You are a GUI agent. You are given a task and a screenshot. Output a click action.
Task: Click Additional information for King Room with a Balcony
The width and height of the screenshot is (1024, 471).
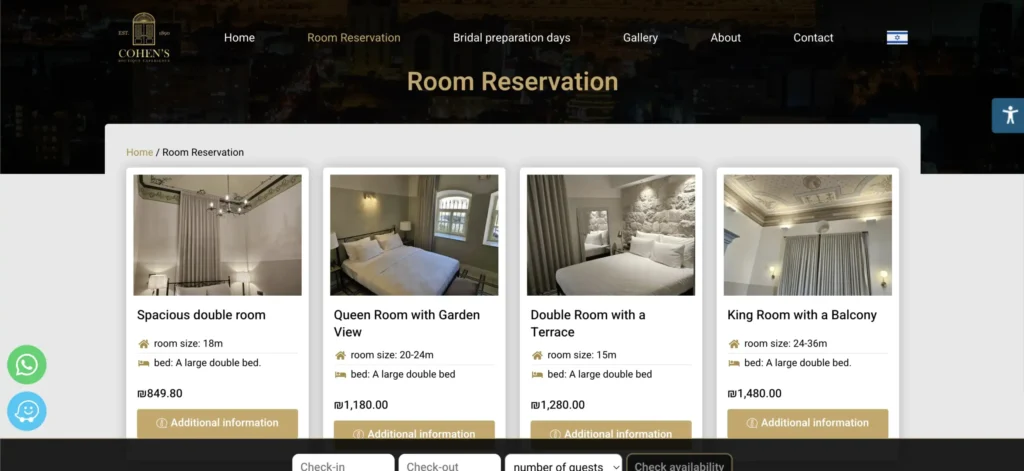click(808, 423)
